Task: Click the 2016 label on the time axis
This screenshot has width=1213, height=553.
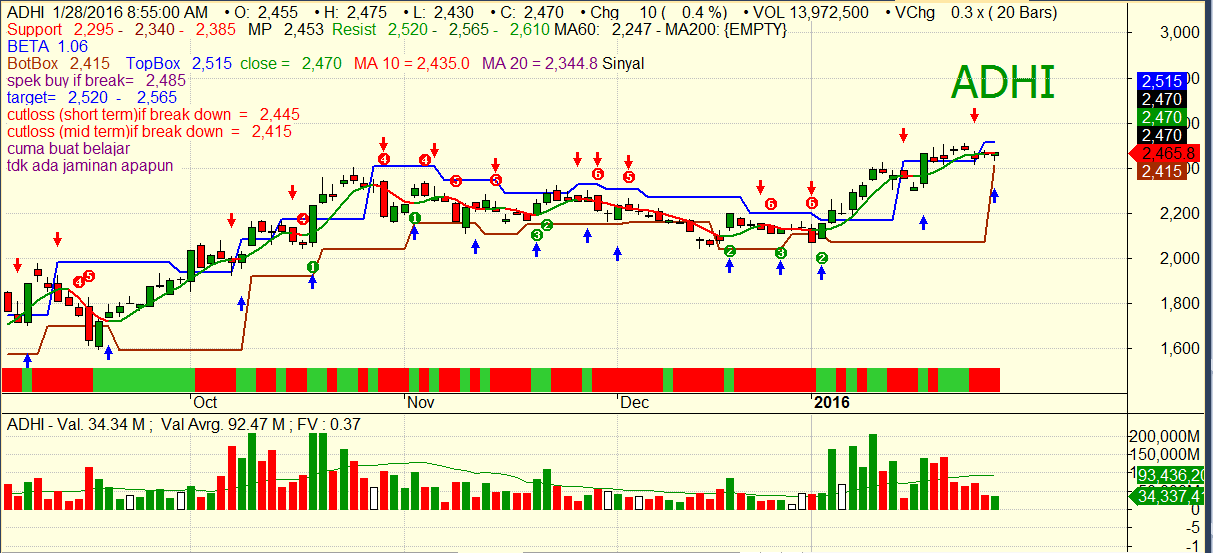Action: click(832, 403)
